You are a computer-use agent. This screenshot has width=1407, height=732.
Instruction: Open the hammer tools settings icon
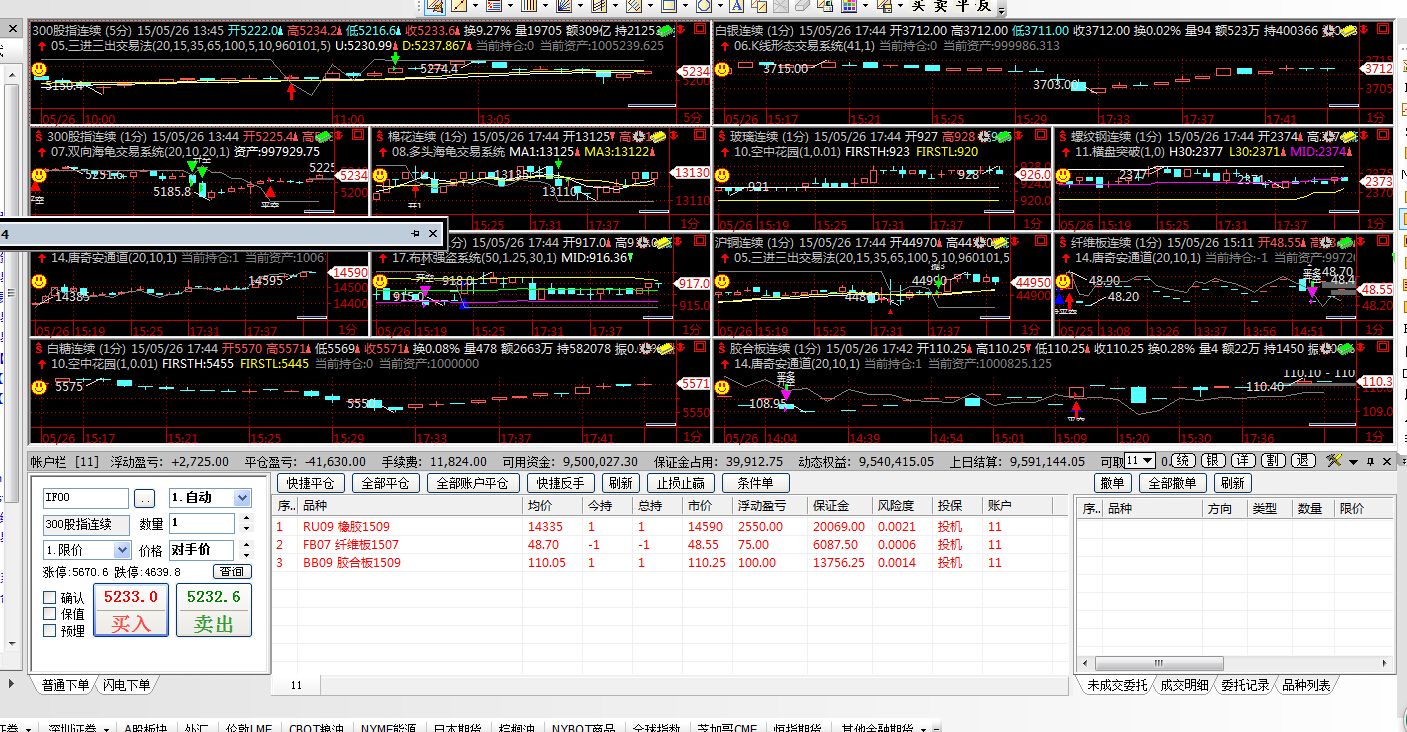coord(1333,461)
